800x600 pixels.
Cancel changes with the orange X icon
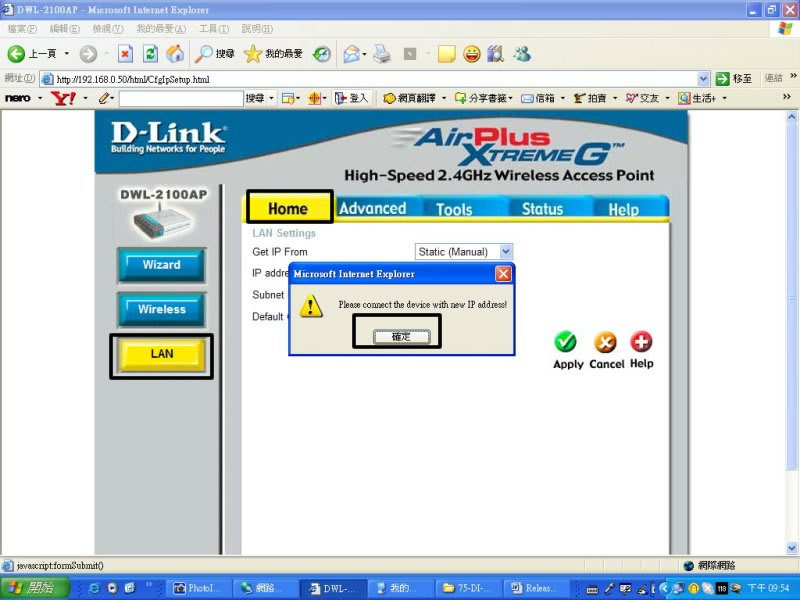tap(605, 342)
